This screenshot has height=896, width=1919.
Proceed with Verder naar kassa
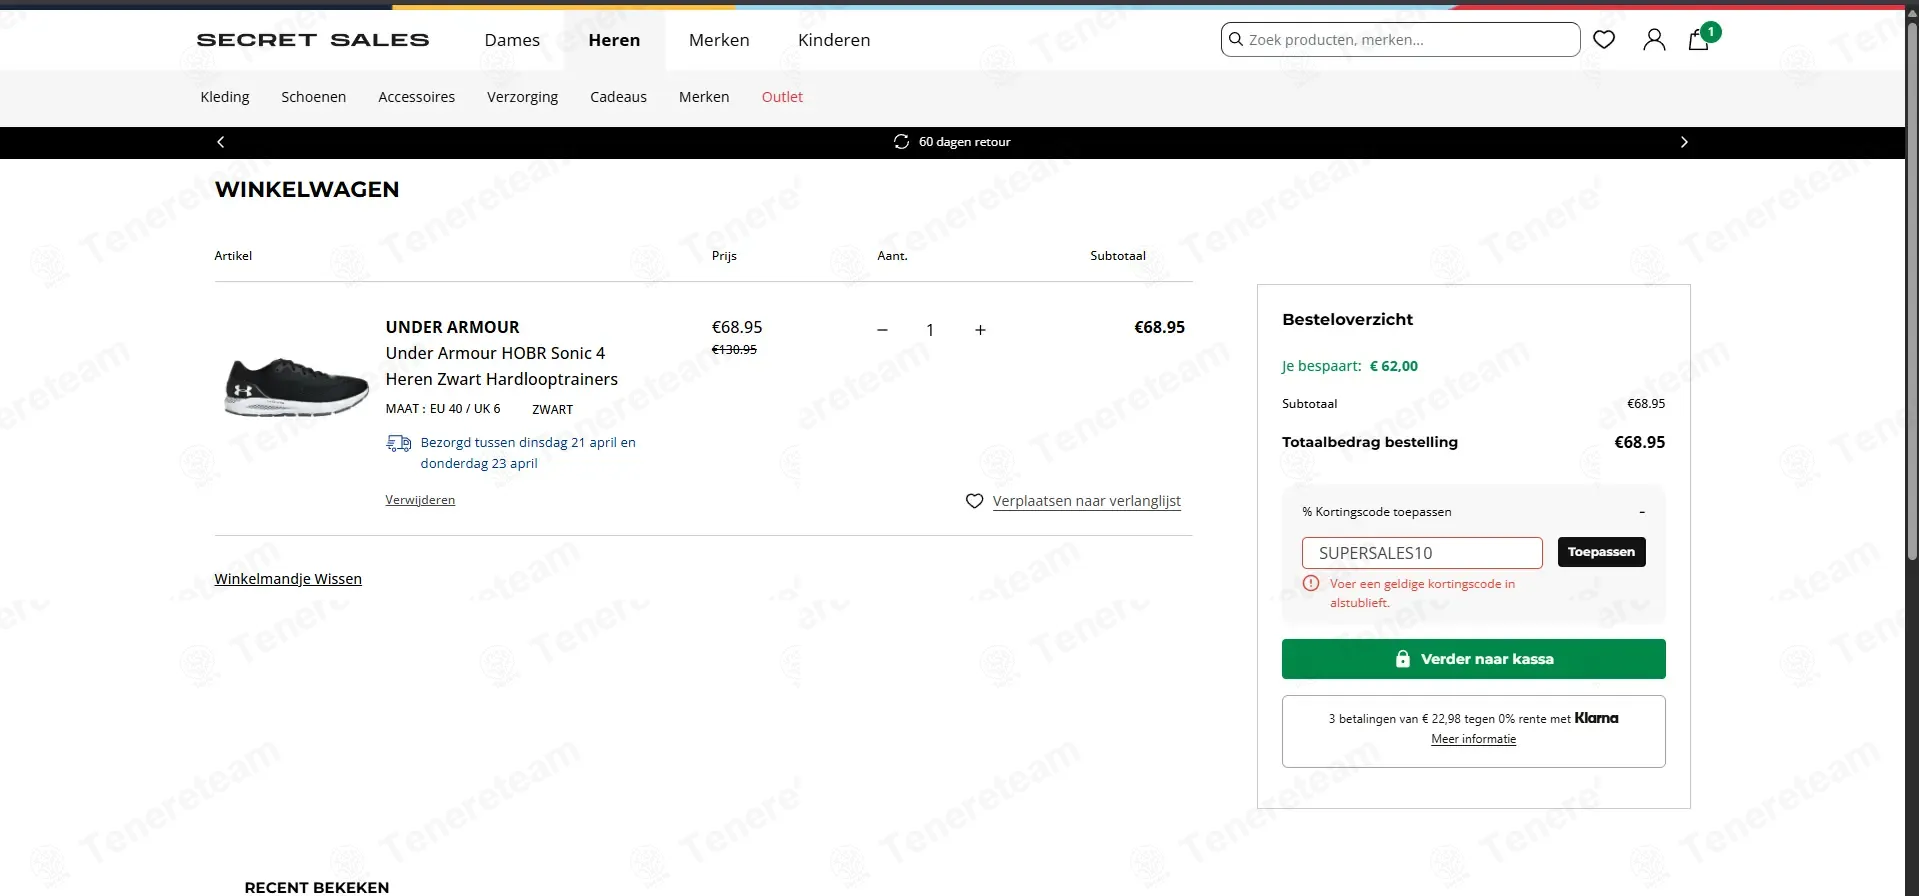pos(1474,659)
